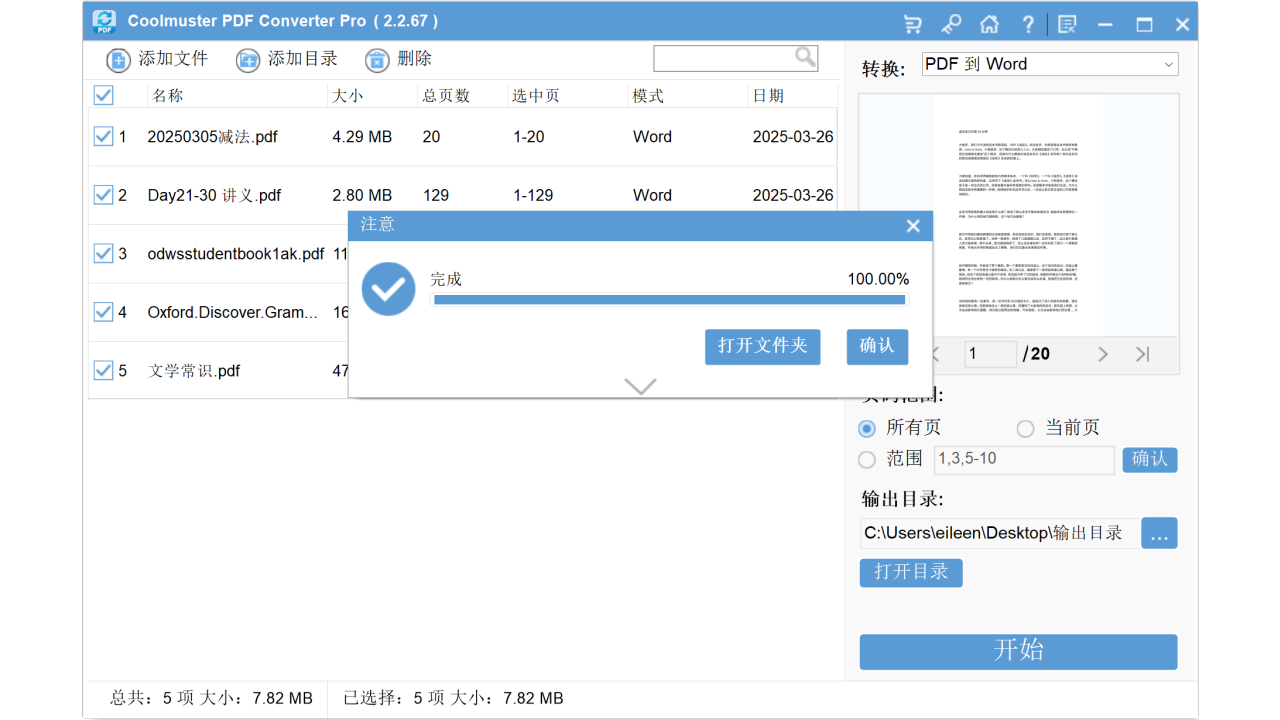
Task: Select the 当前页 radio option
Action: 1025,428
